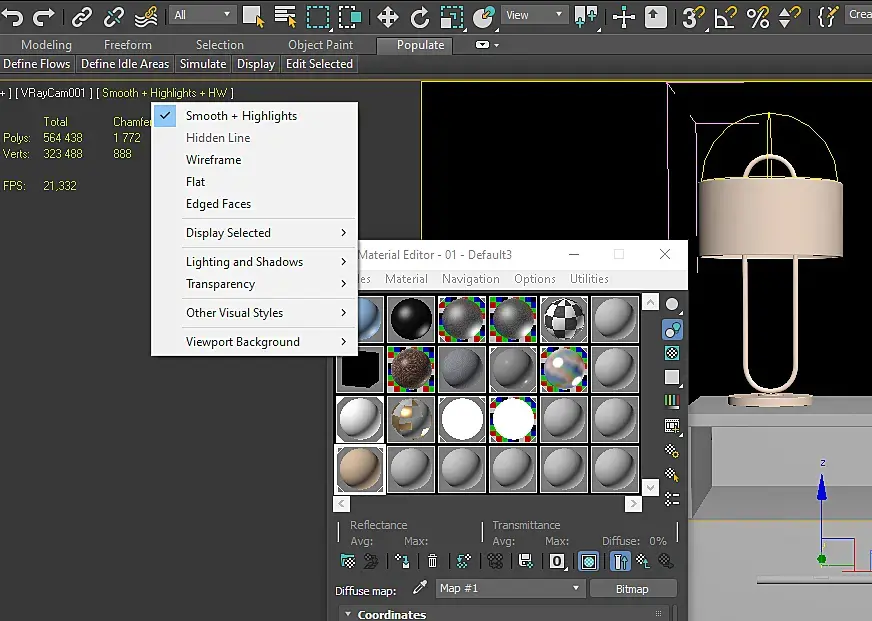The width and height of the screenshot is (872, 621).
Task: Toggle Percent Snap in the main toolbar
Action: tap(758, 16)
